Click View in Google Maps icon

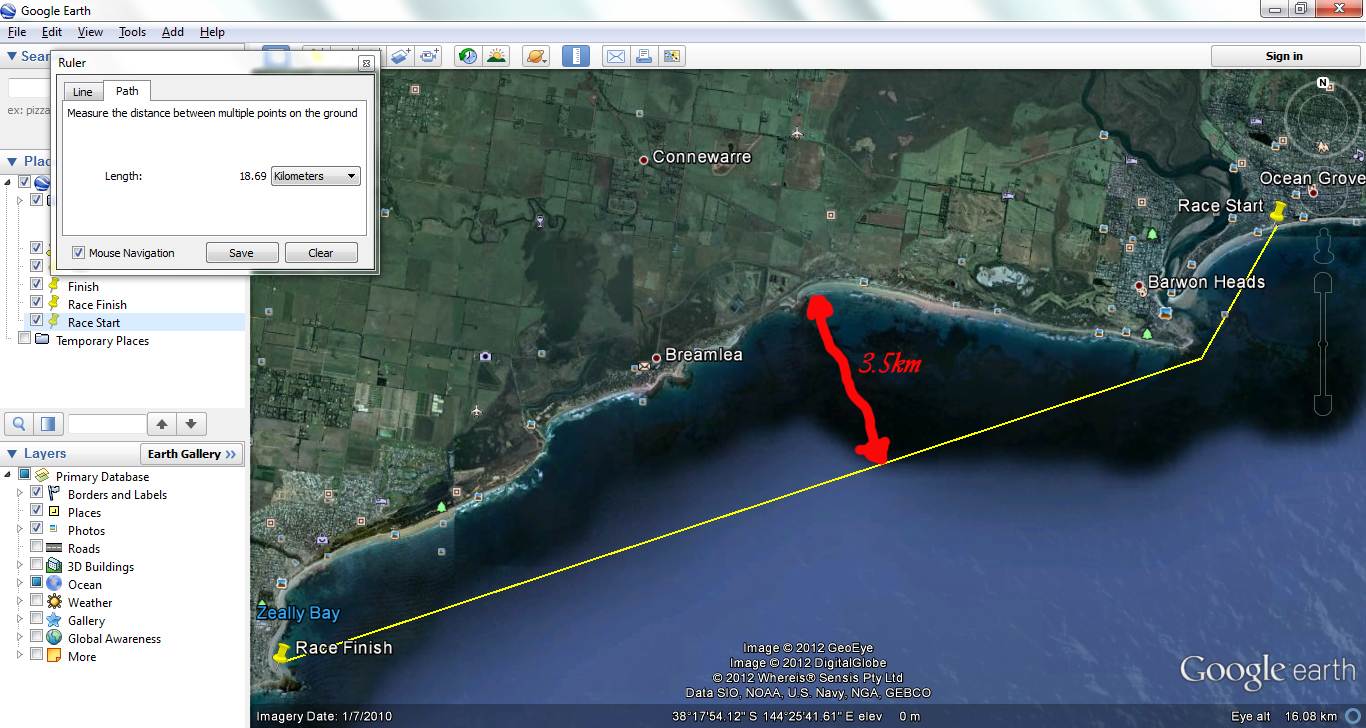(671, 56)
